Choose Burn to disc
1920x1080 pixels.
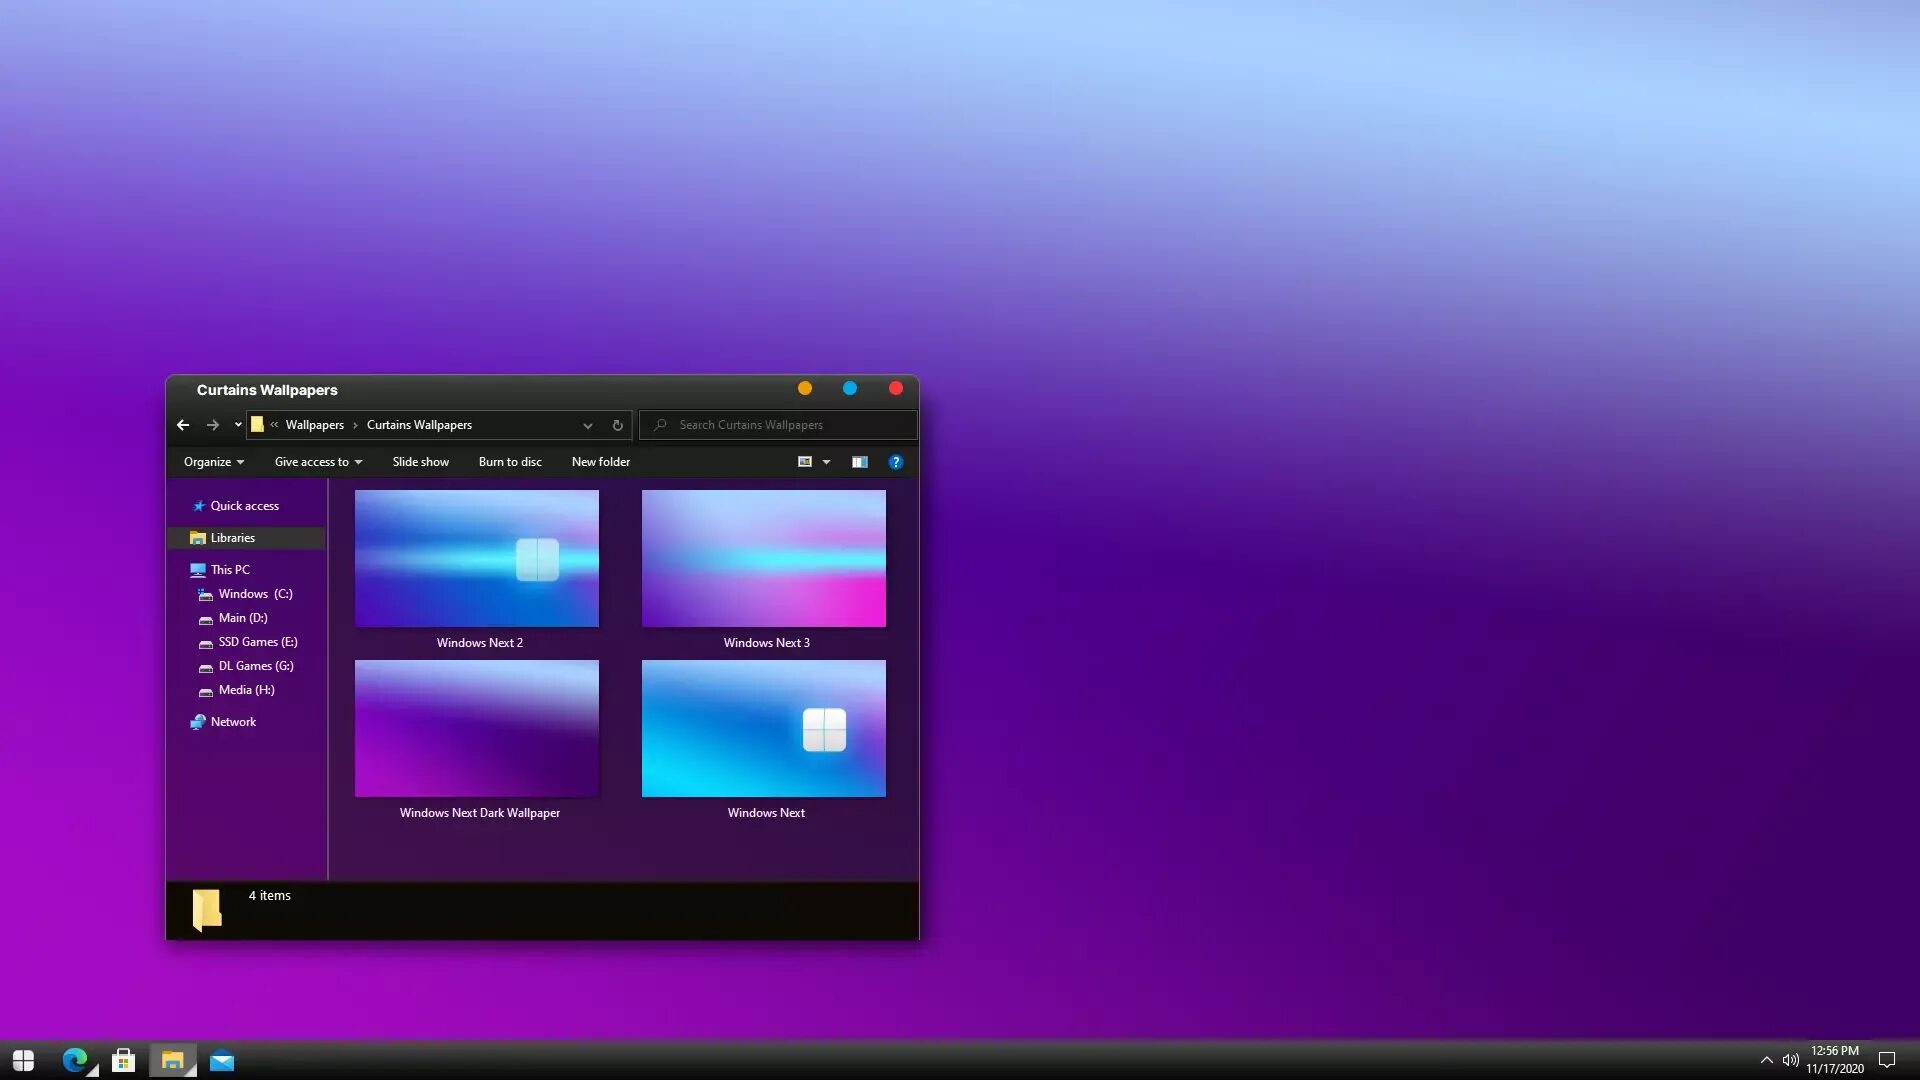pyautogui.click(x=510, y=462)
